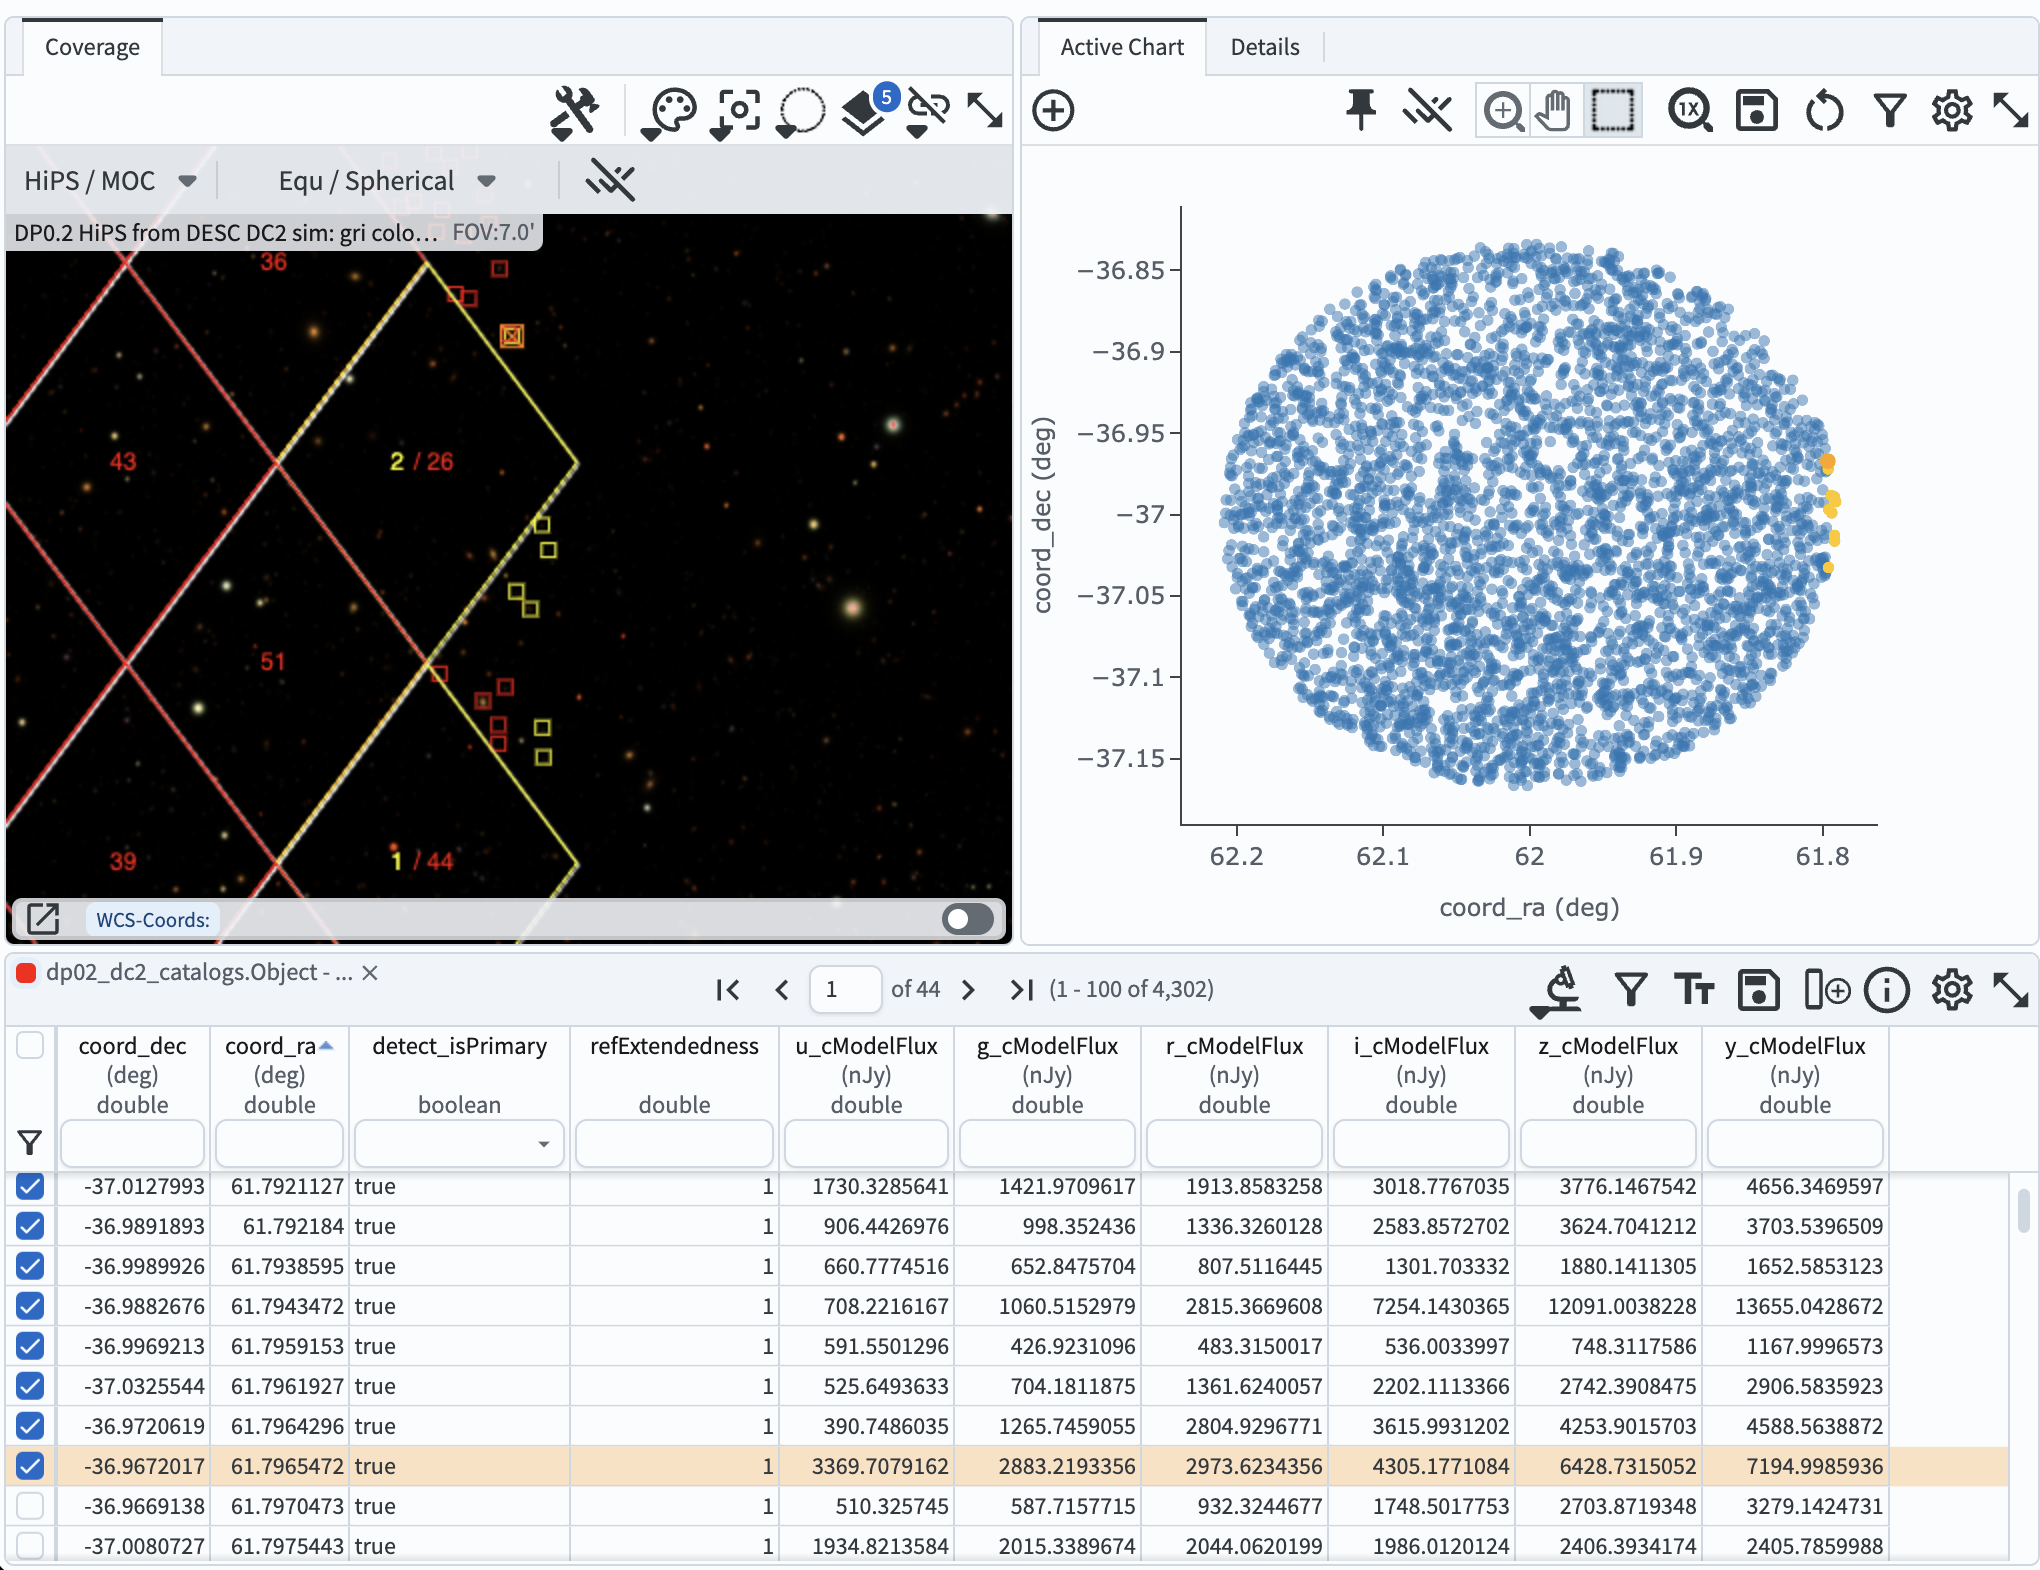Go to the next table page
This screenshot has height=1570, width=2040.
tap(968, 990)
